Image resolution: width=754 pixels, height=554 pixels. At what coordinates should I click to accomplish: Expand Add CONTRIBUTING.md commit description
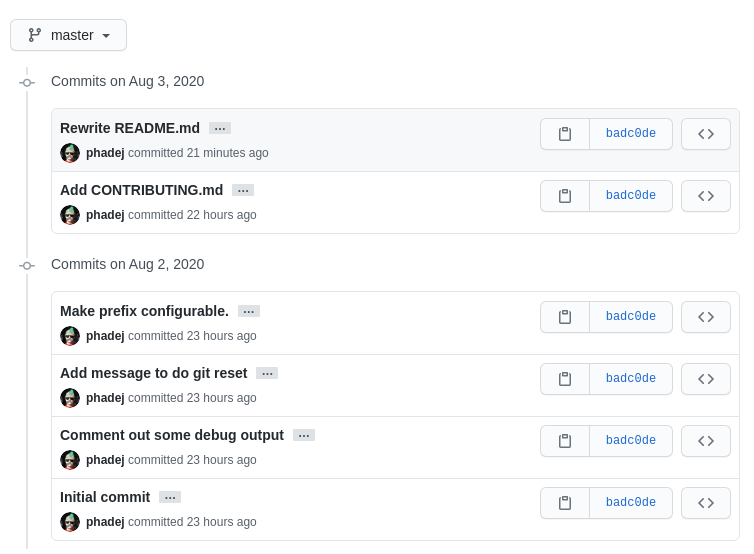(243, 190)
